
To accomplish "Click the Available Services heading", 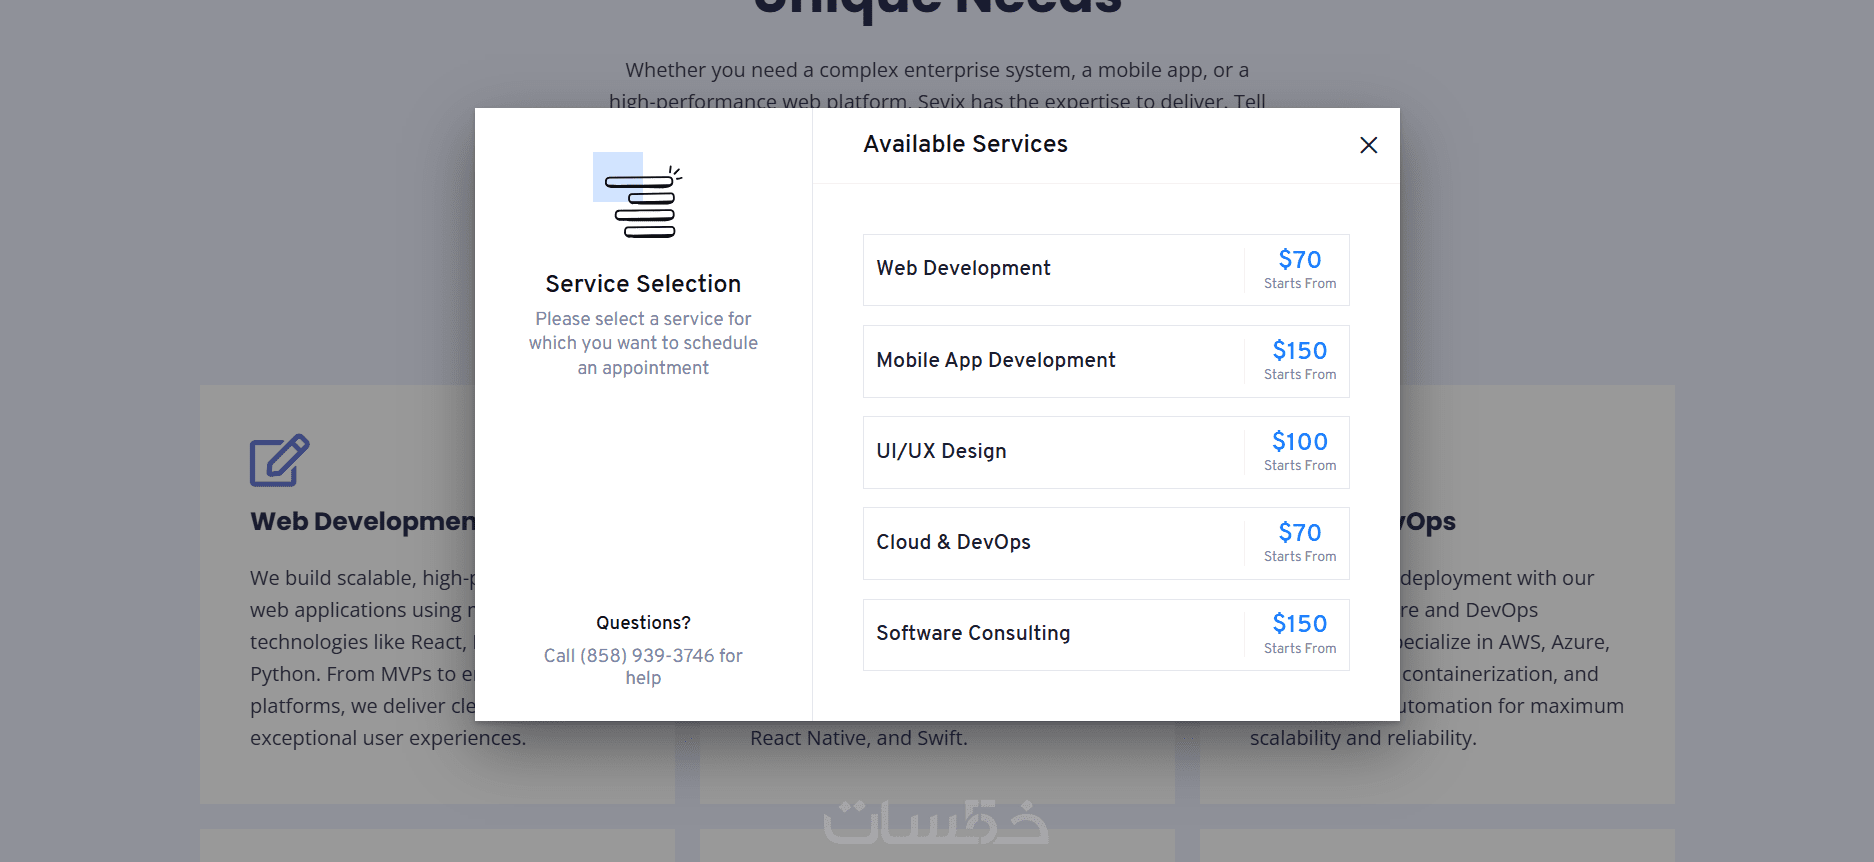I will 965,145.
